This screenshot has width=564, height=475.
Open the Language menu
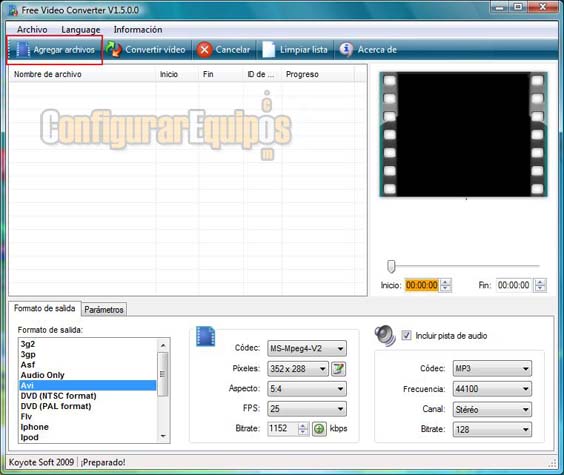point(81,29)
